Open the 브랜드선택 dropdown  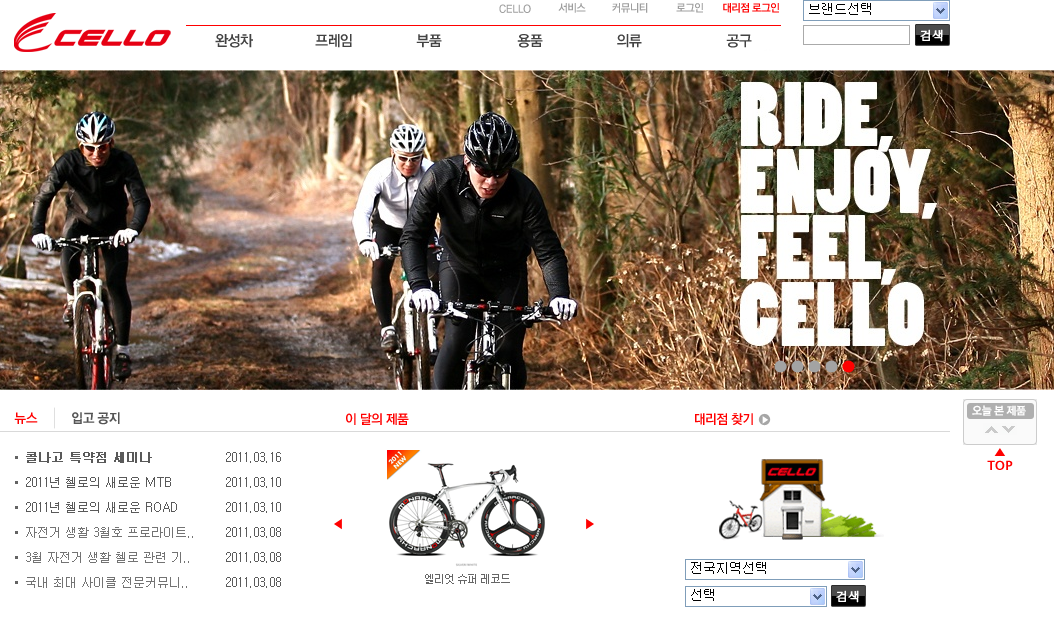click(x=876, y=10)
